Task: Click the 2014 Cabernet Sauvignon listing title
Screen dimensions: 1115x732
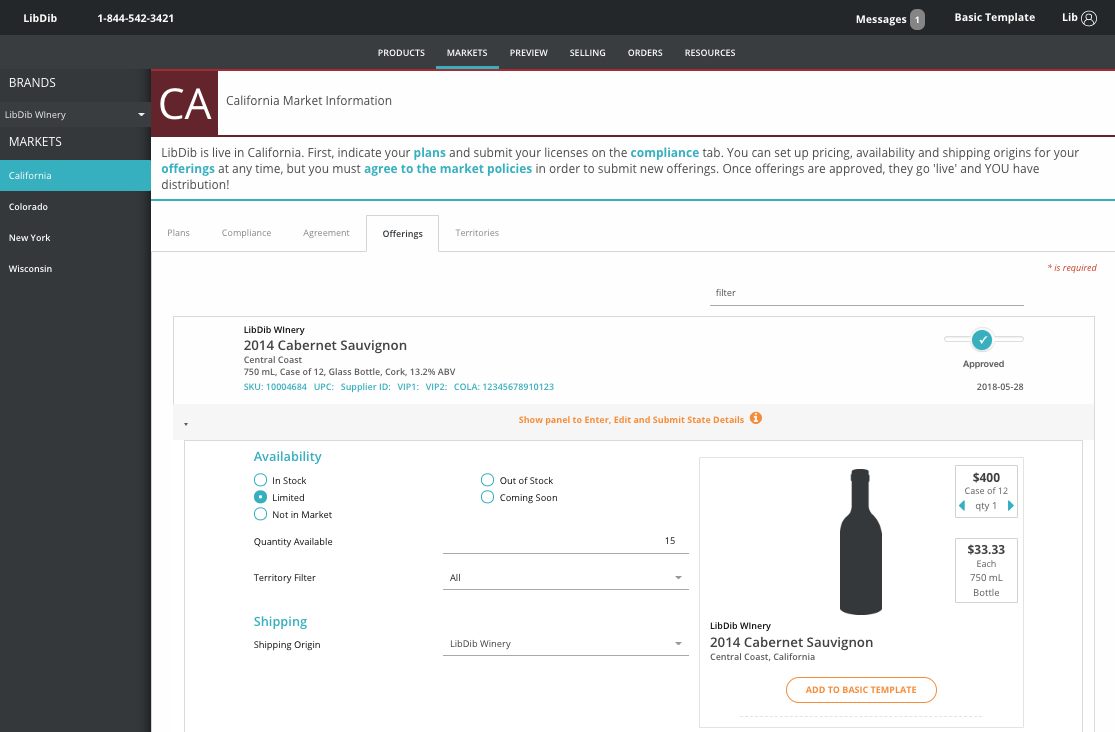Action: coord(325,345)
